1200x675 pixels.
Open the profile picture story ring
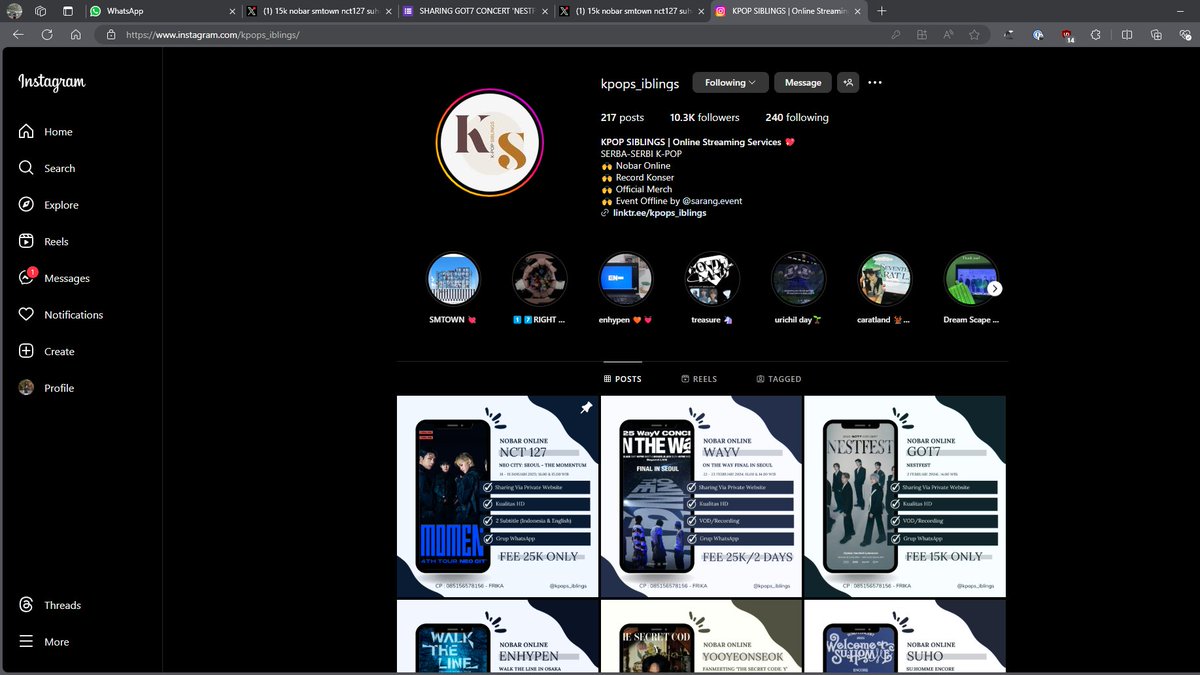pyautogui.click(x=489, y=141)
